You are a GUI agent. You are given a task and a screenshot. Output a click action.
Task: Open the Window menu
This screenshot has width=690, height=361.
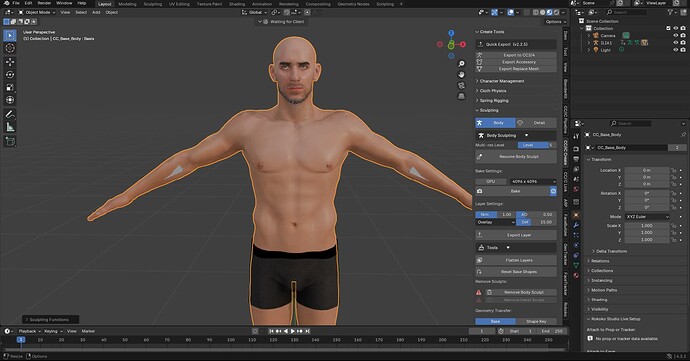pos(64,3)
